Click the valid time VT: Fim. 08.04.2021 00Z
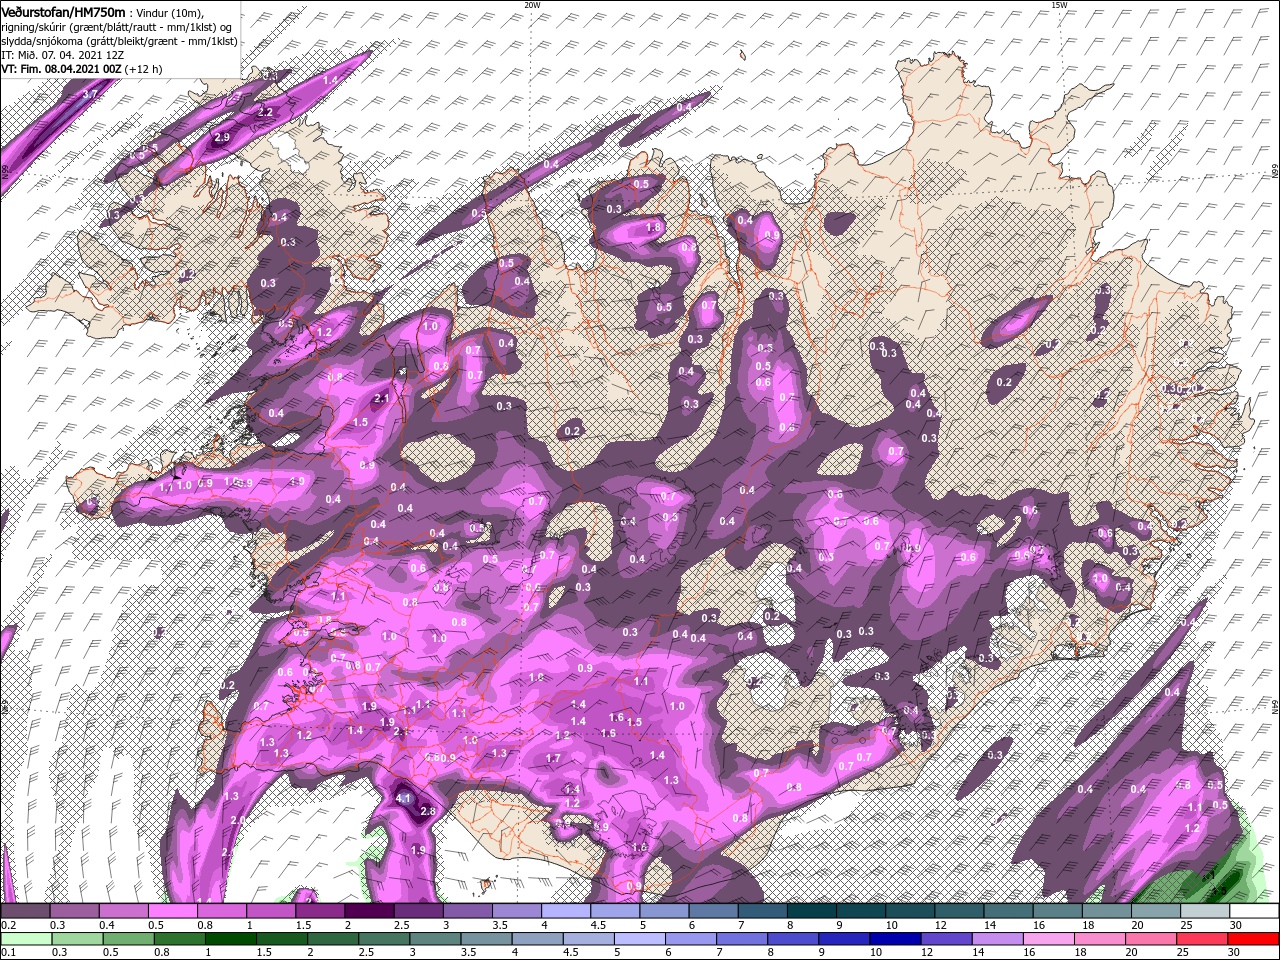This screenshot has height=960, width=1280. [62, 69]
